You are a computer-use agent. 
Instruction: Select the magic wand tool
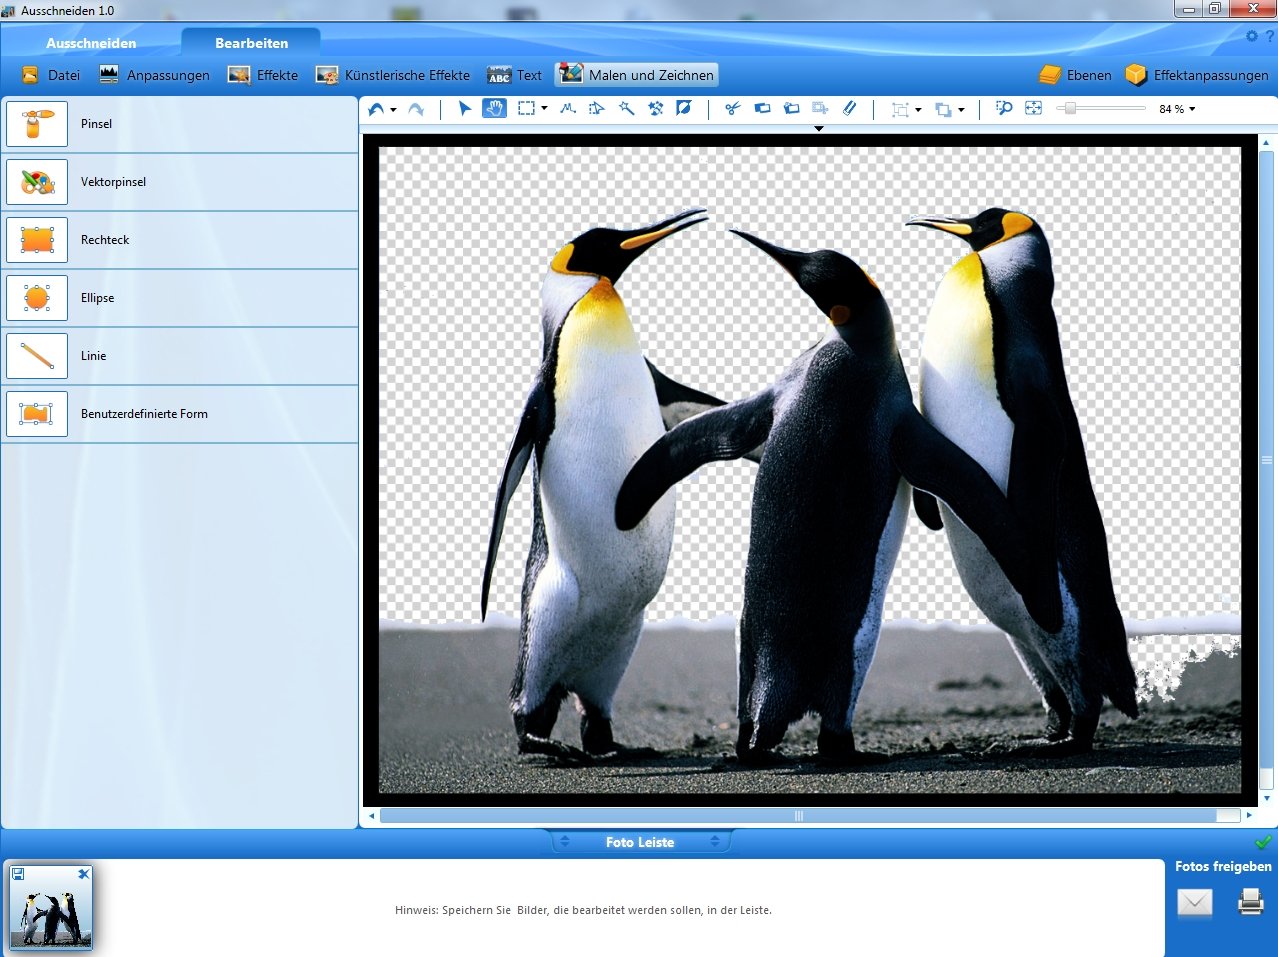coord(626,108)
